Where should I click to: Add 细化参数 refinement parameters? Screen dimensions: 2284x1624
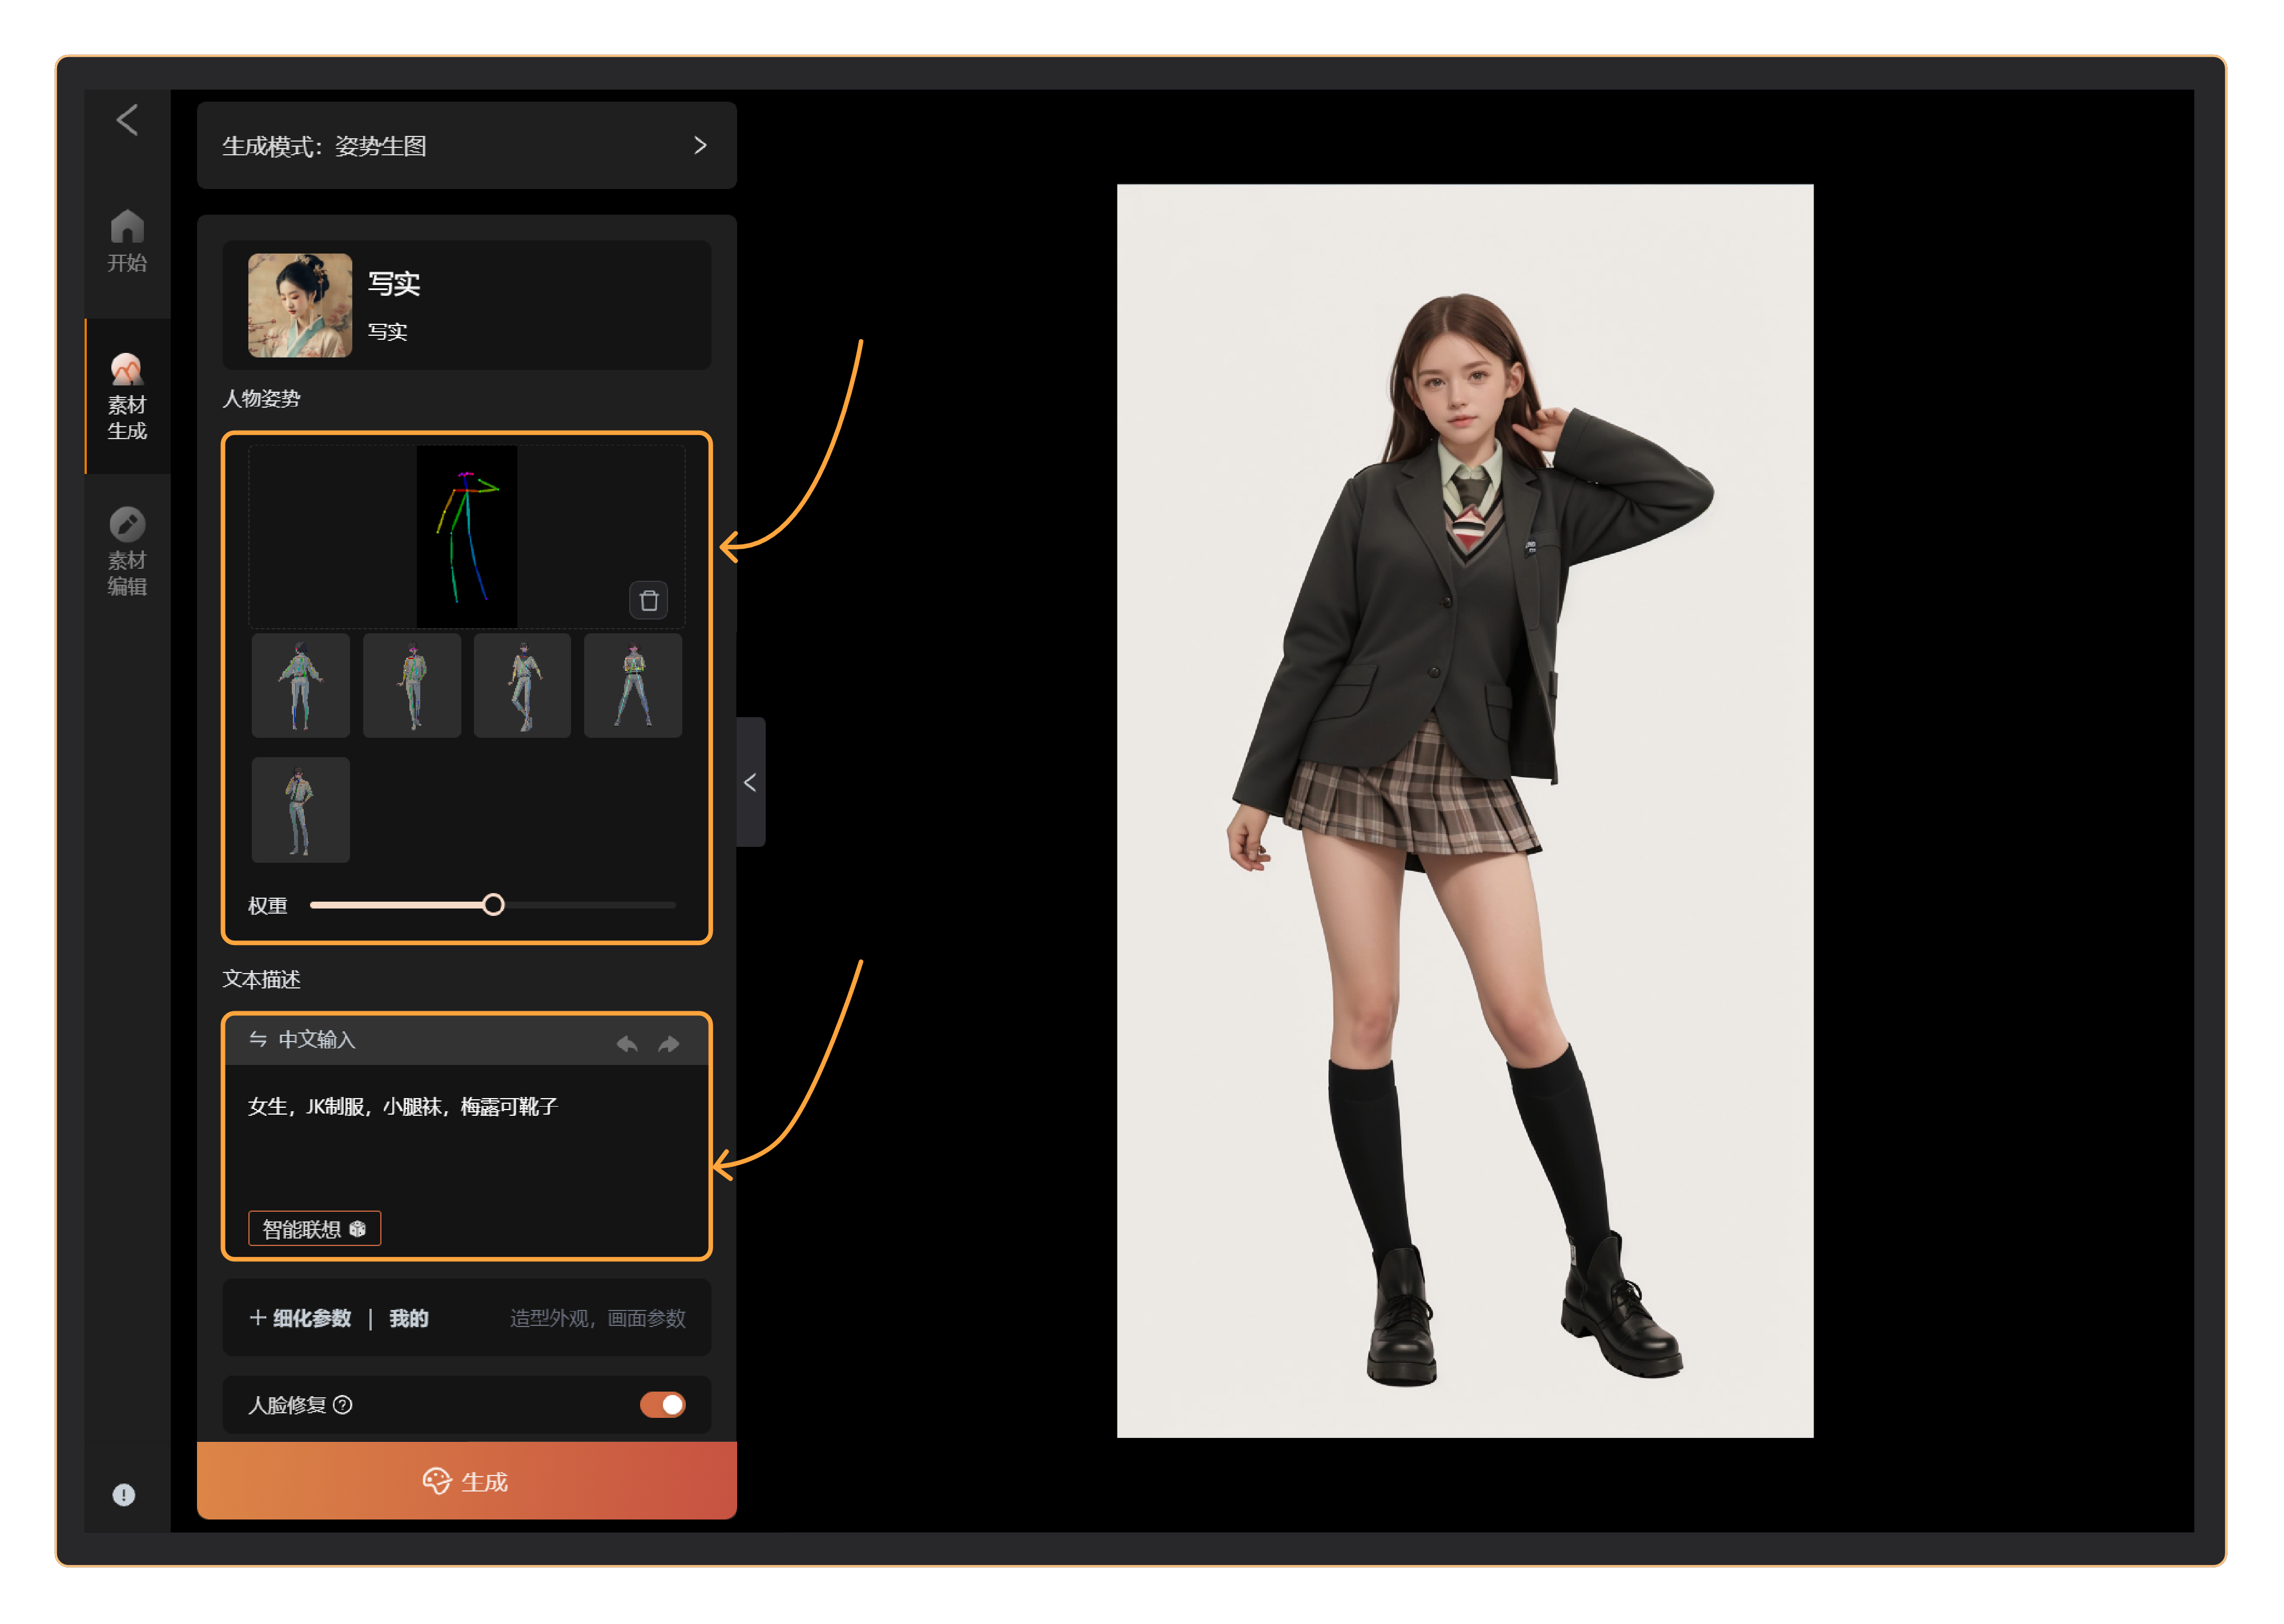[x=300, y=1318]
